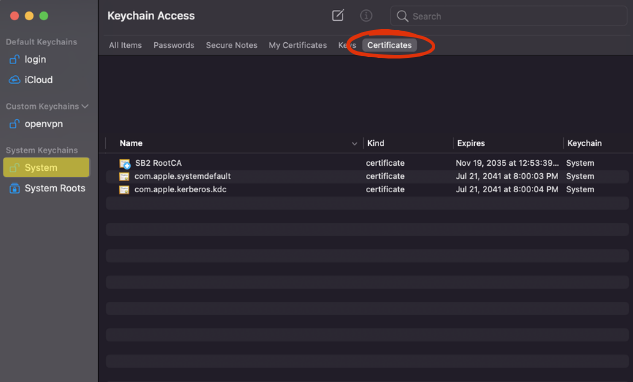The height and width of the screenshot is (382, 633).
Task: Switch to the Secure Notes tab
Action: [x=231, y=45]
